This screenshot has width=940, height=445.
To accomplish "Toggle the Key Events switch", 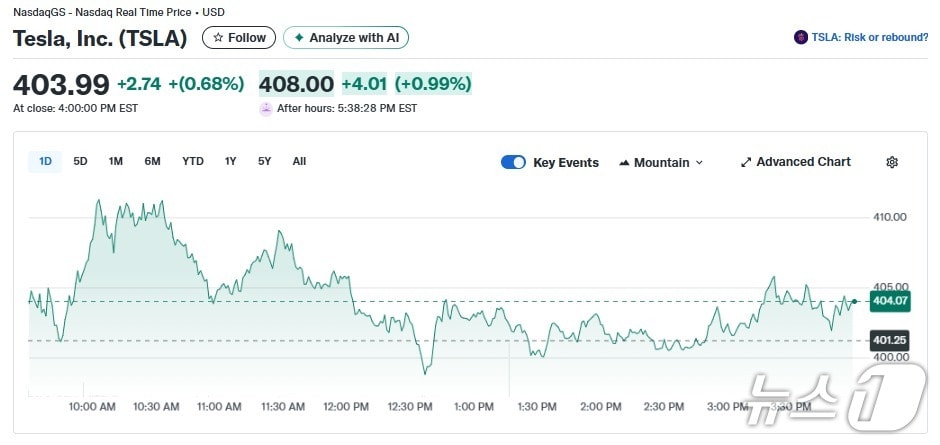I will (513, 162).
